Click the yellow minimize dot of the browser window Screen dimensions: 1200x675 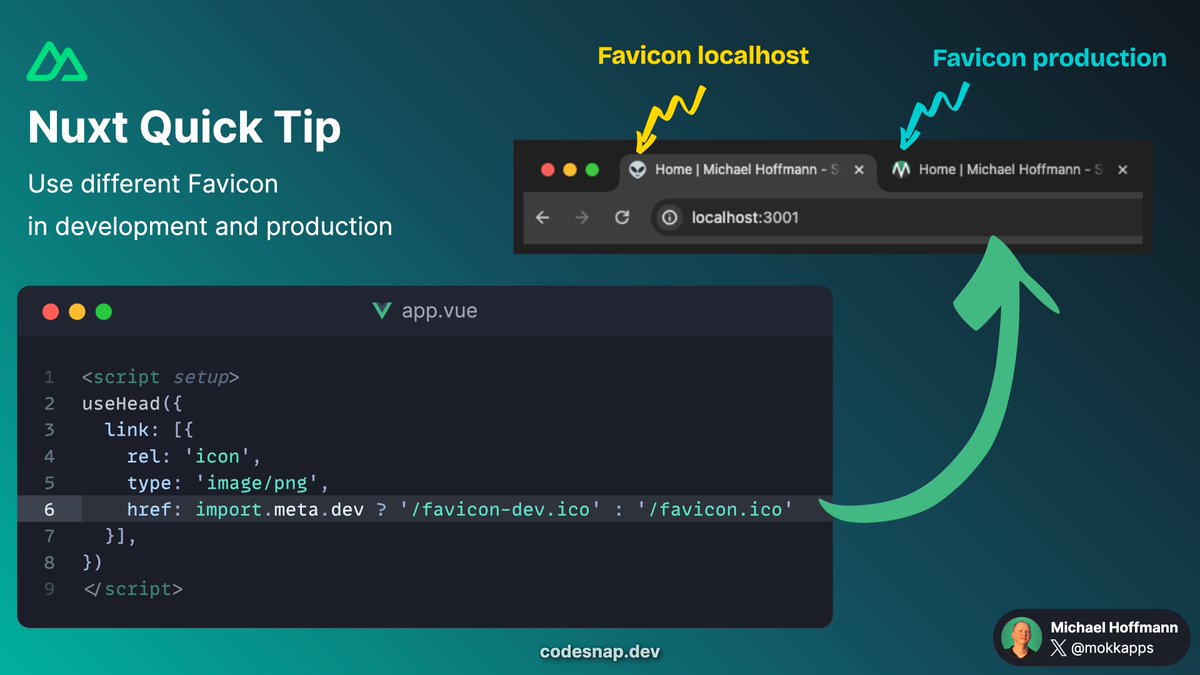point(570,170)
